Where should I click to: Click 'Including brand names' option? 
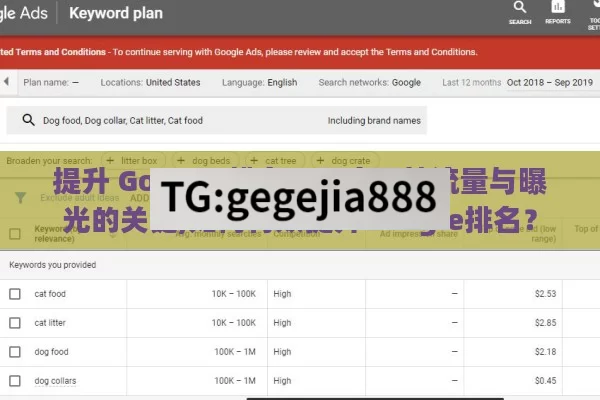(x=374, y=121)
